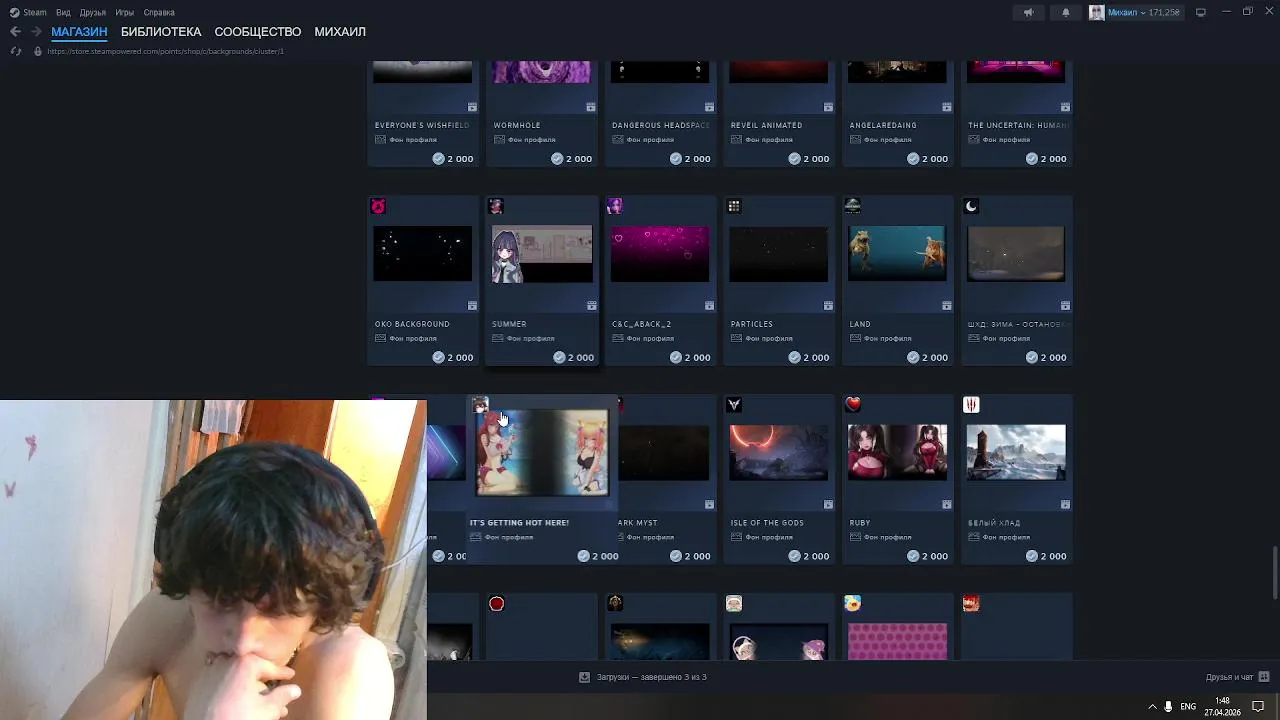
Task: Go forward with the right navigation arrow
Action: (x=36, y=32)
